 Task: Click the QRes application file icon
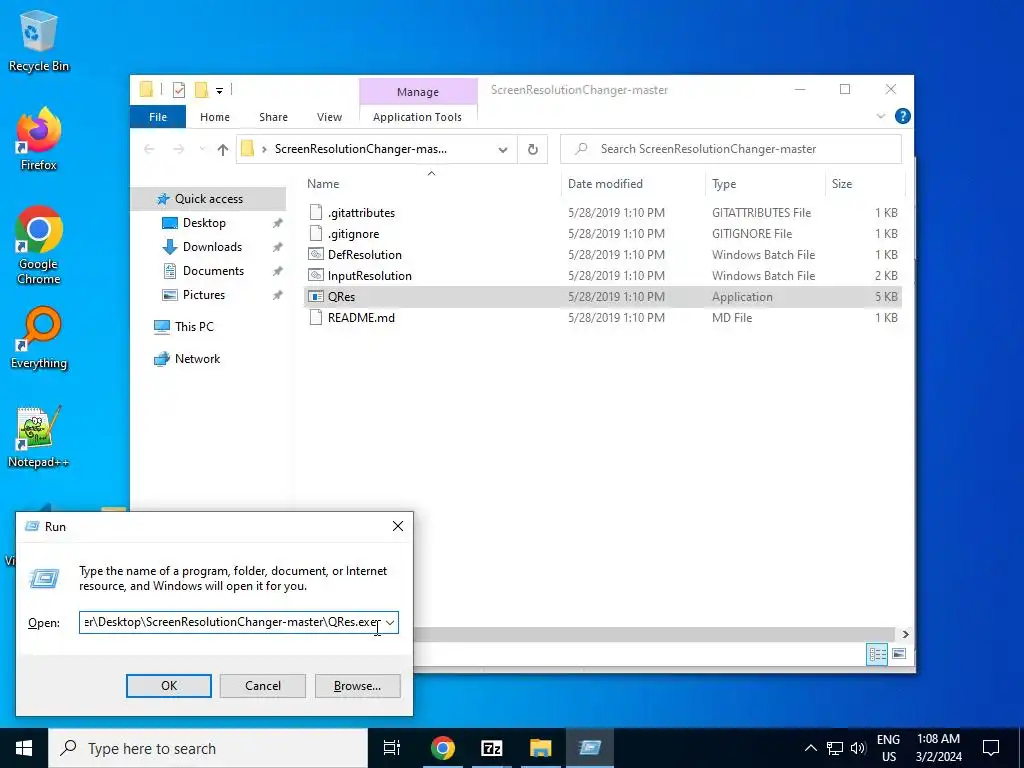316,296
